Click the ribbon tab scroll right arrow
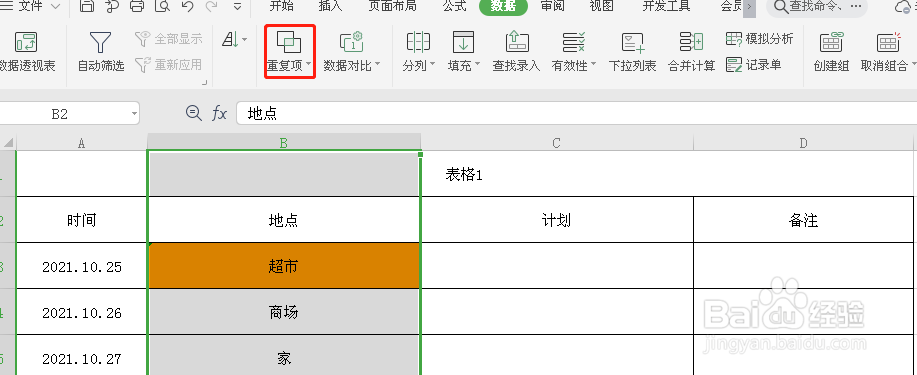The width and height of the screenshot is (917, 375). coord(749,6)
